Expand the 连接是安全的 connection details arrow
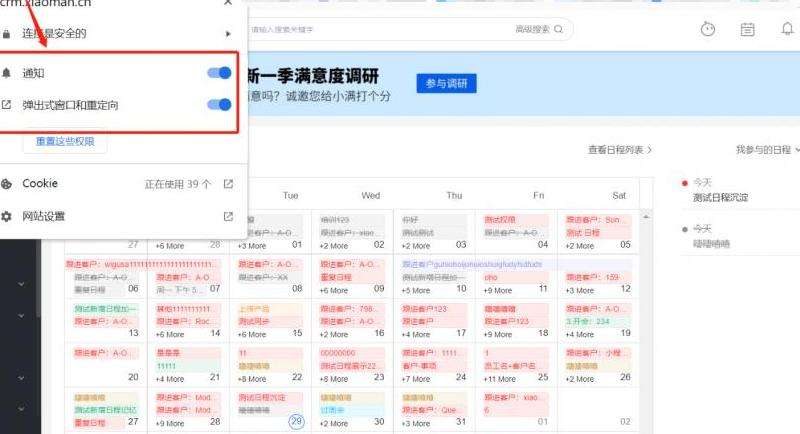 (228, 33)
